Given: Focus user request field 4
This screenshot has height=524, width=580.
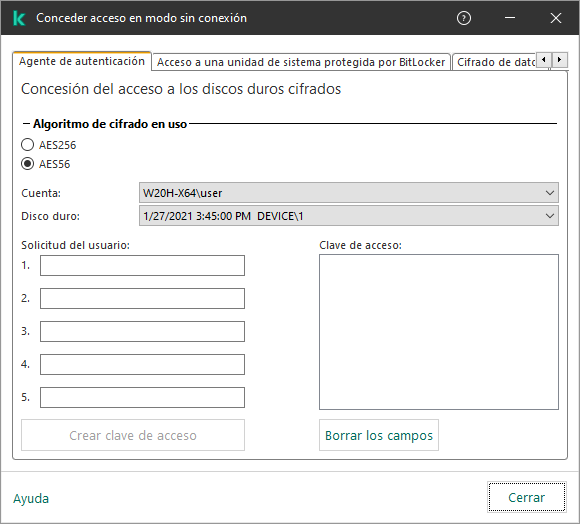Looking at the screenshot, I should point(142,364).
